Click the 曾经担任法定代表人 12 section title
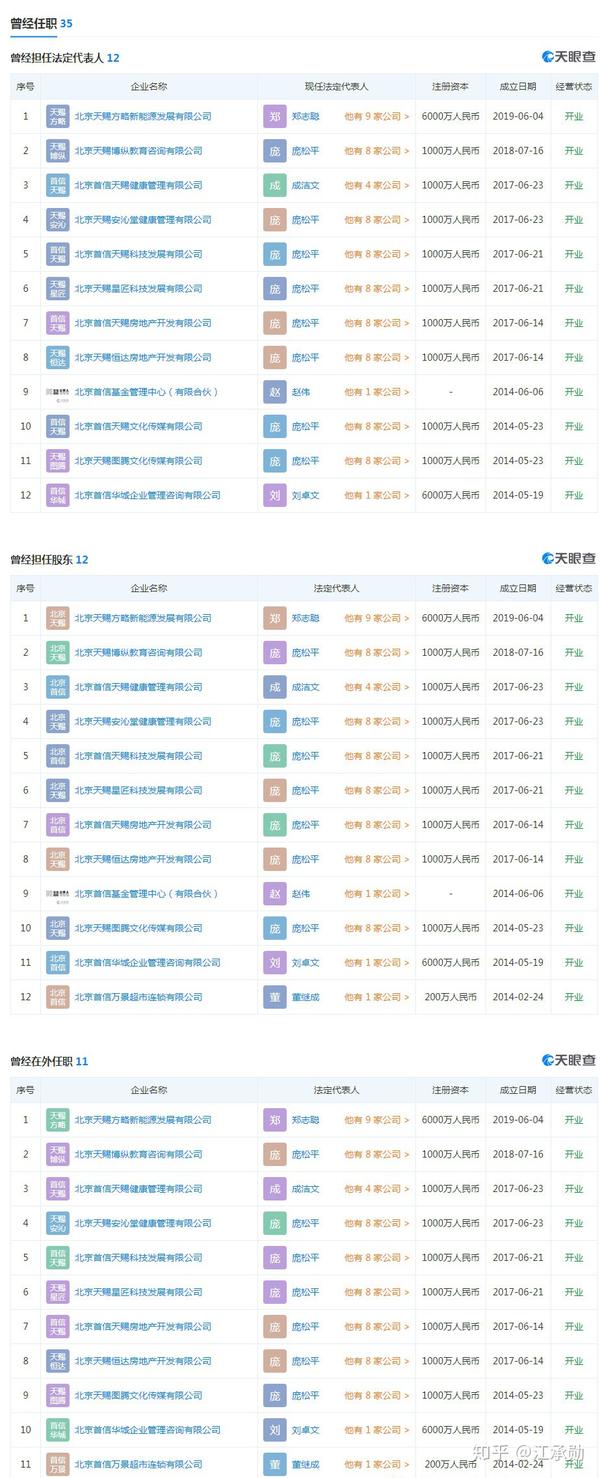 coord(65,58)
